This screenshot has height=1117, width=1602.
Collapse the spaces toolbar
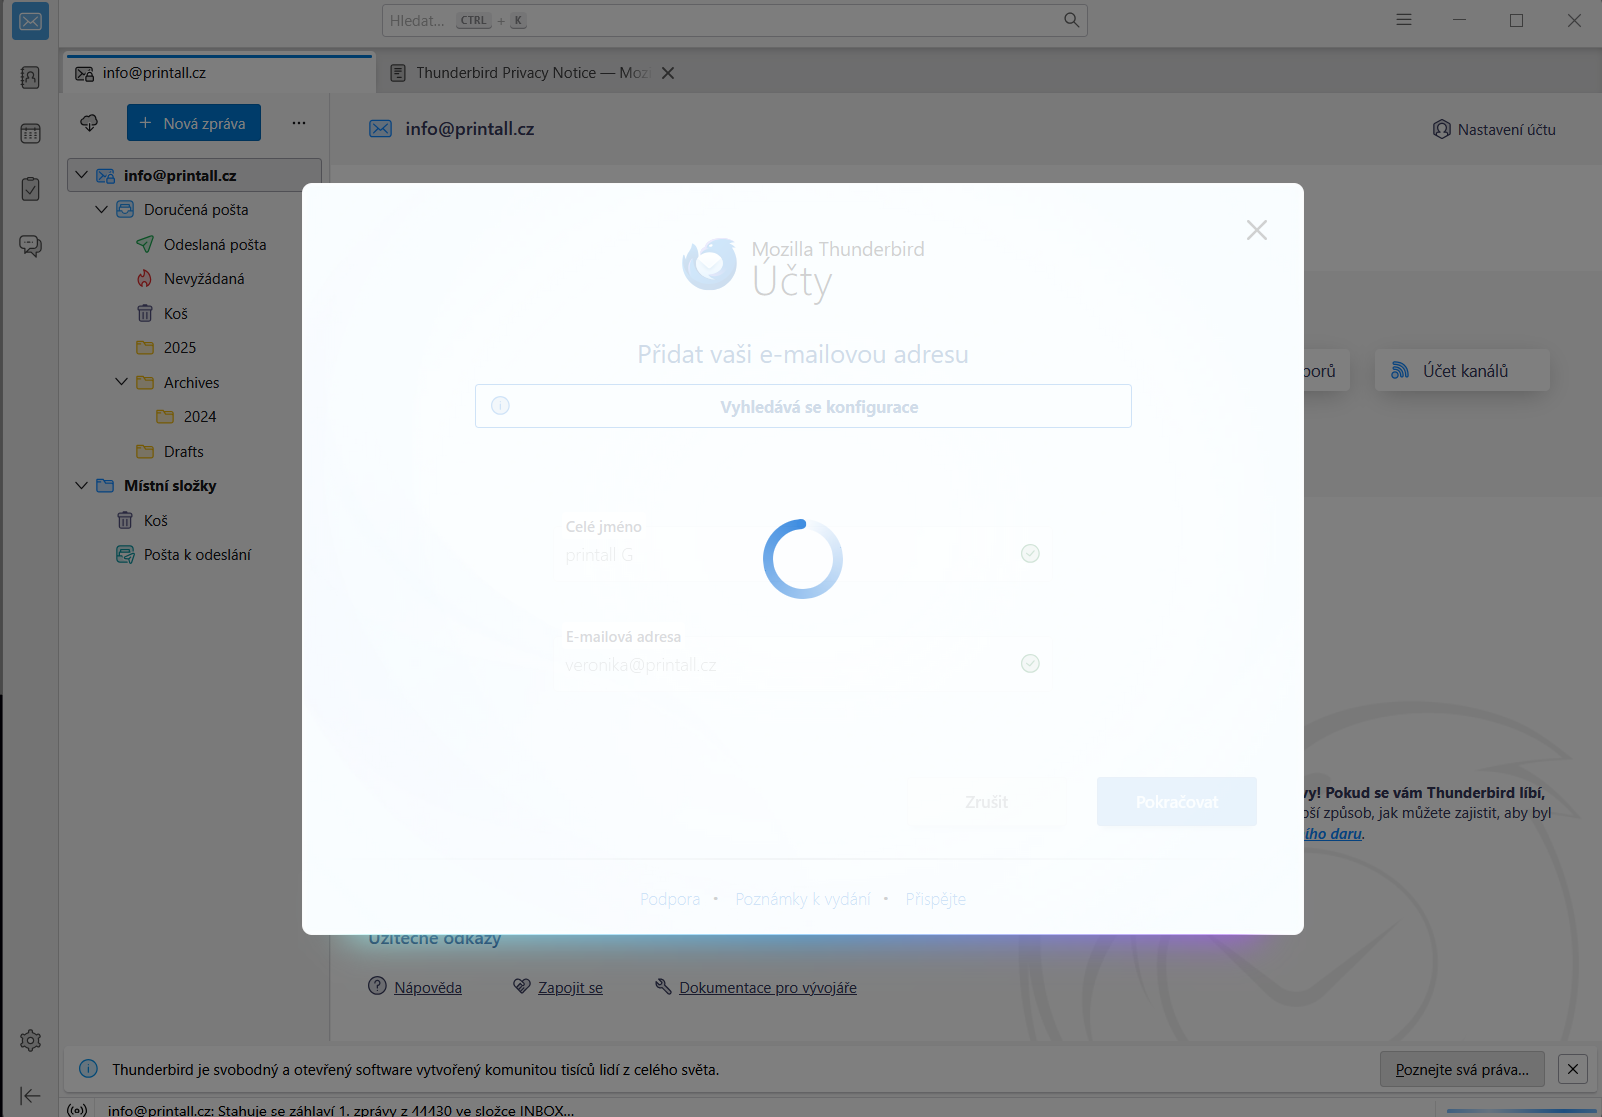pyautogui.click(x=30, y=1096)
